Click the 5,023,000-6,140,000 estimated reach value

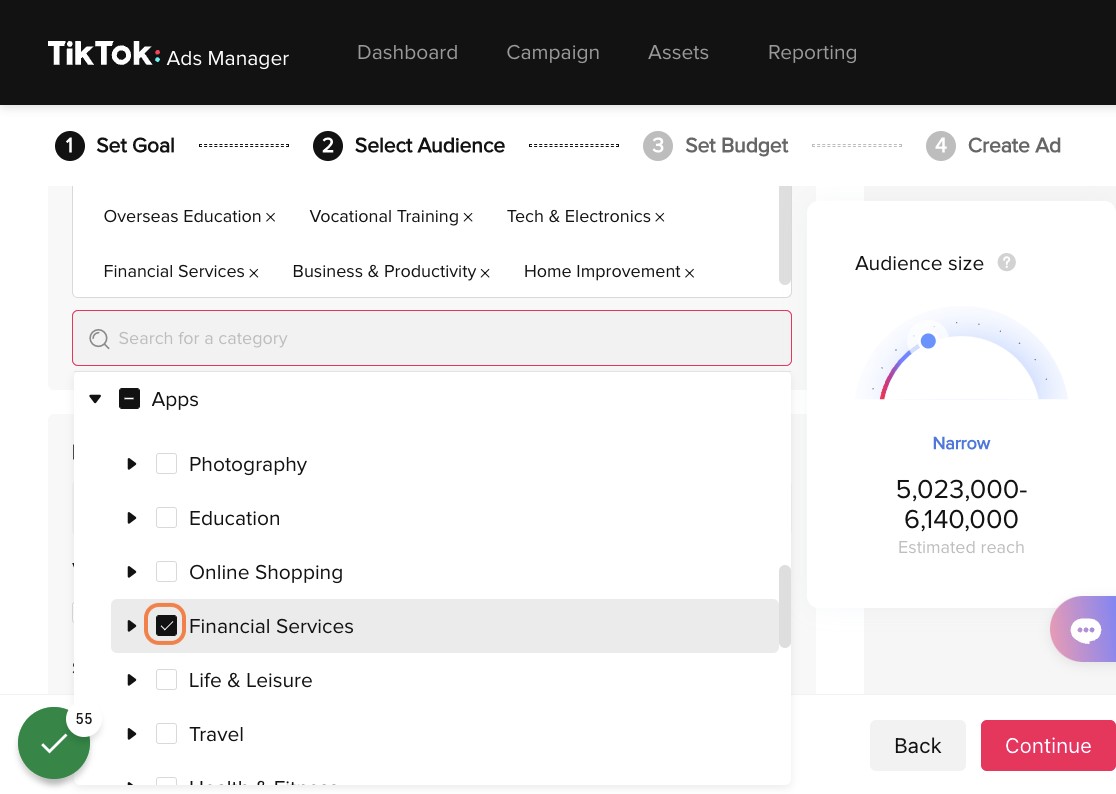pyautogui.click(x=961, y=504)
